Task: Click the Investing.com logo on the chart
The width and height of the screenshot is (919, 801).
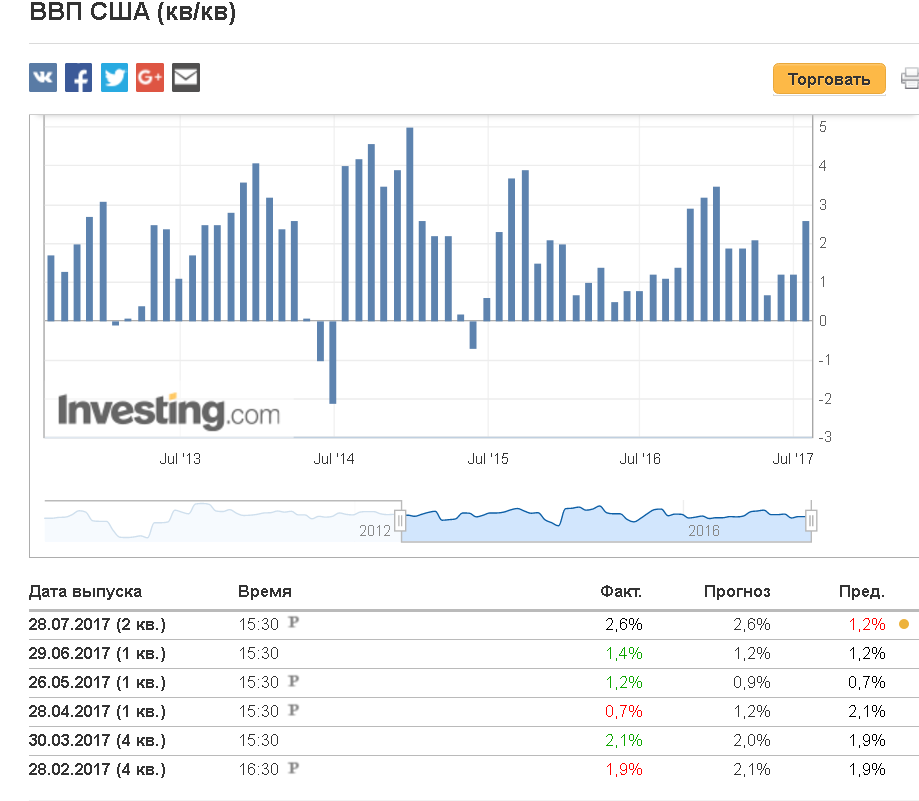Action: click(169, 411)
